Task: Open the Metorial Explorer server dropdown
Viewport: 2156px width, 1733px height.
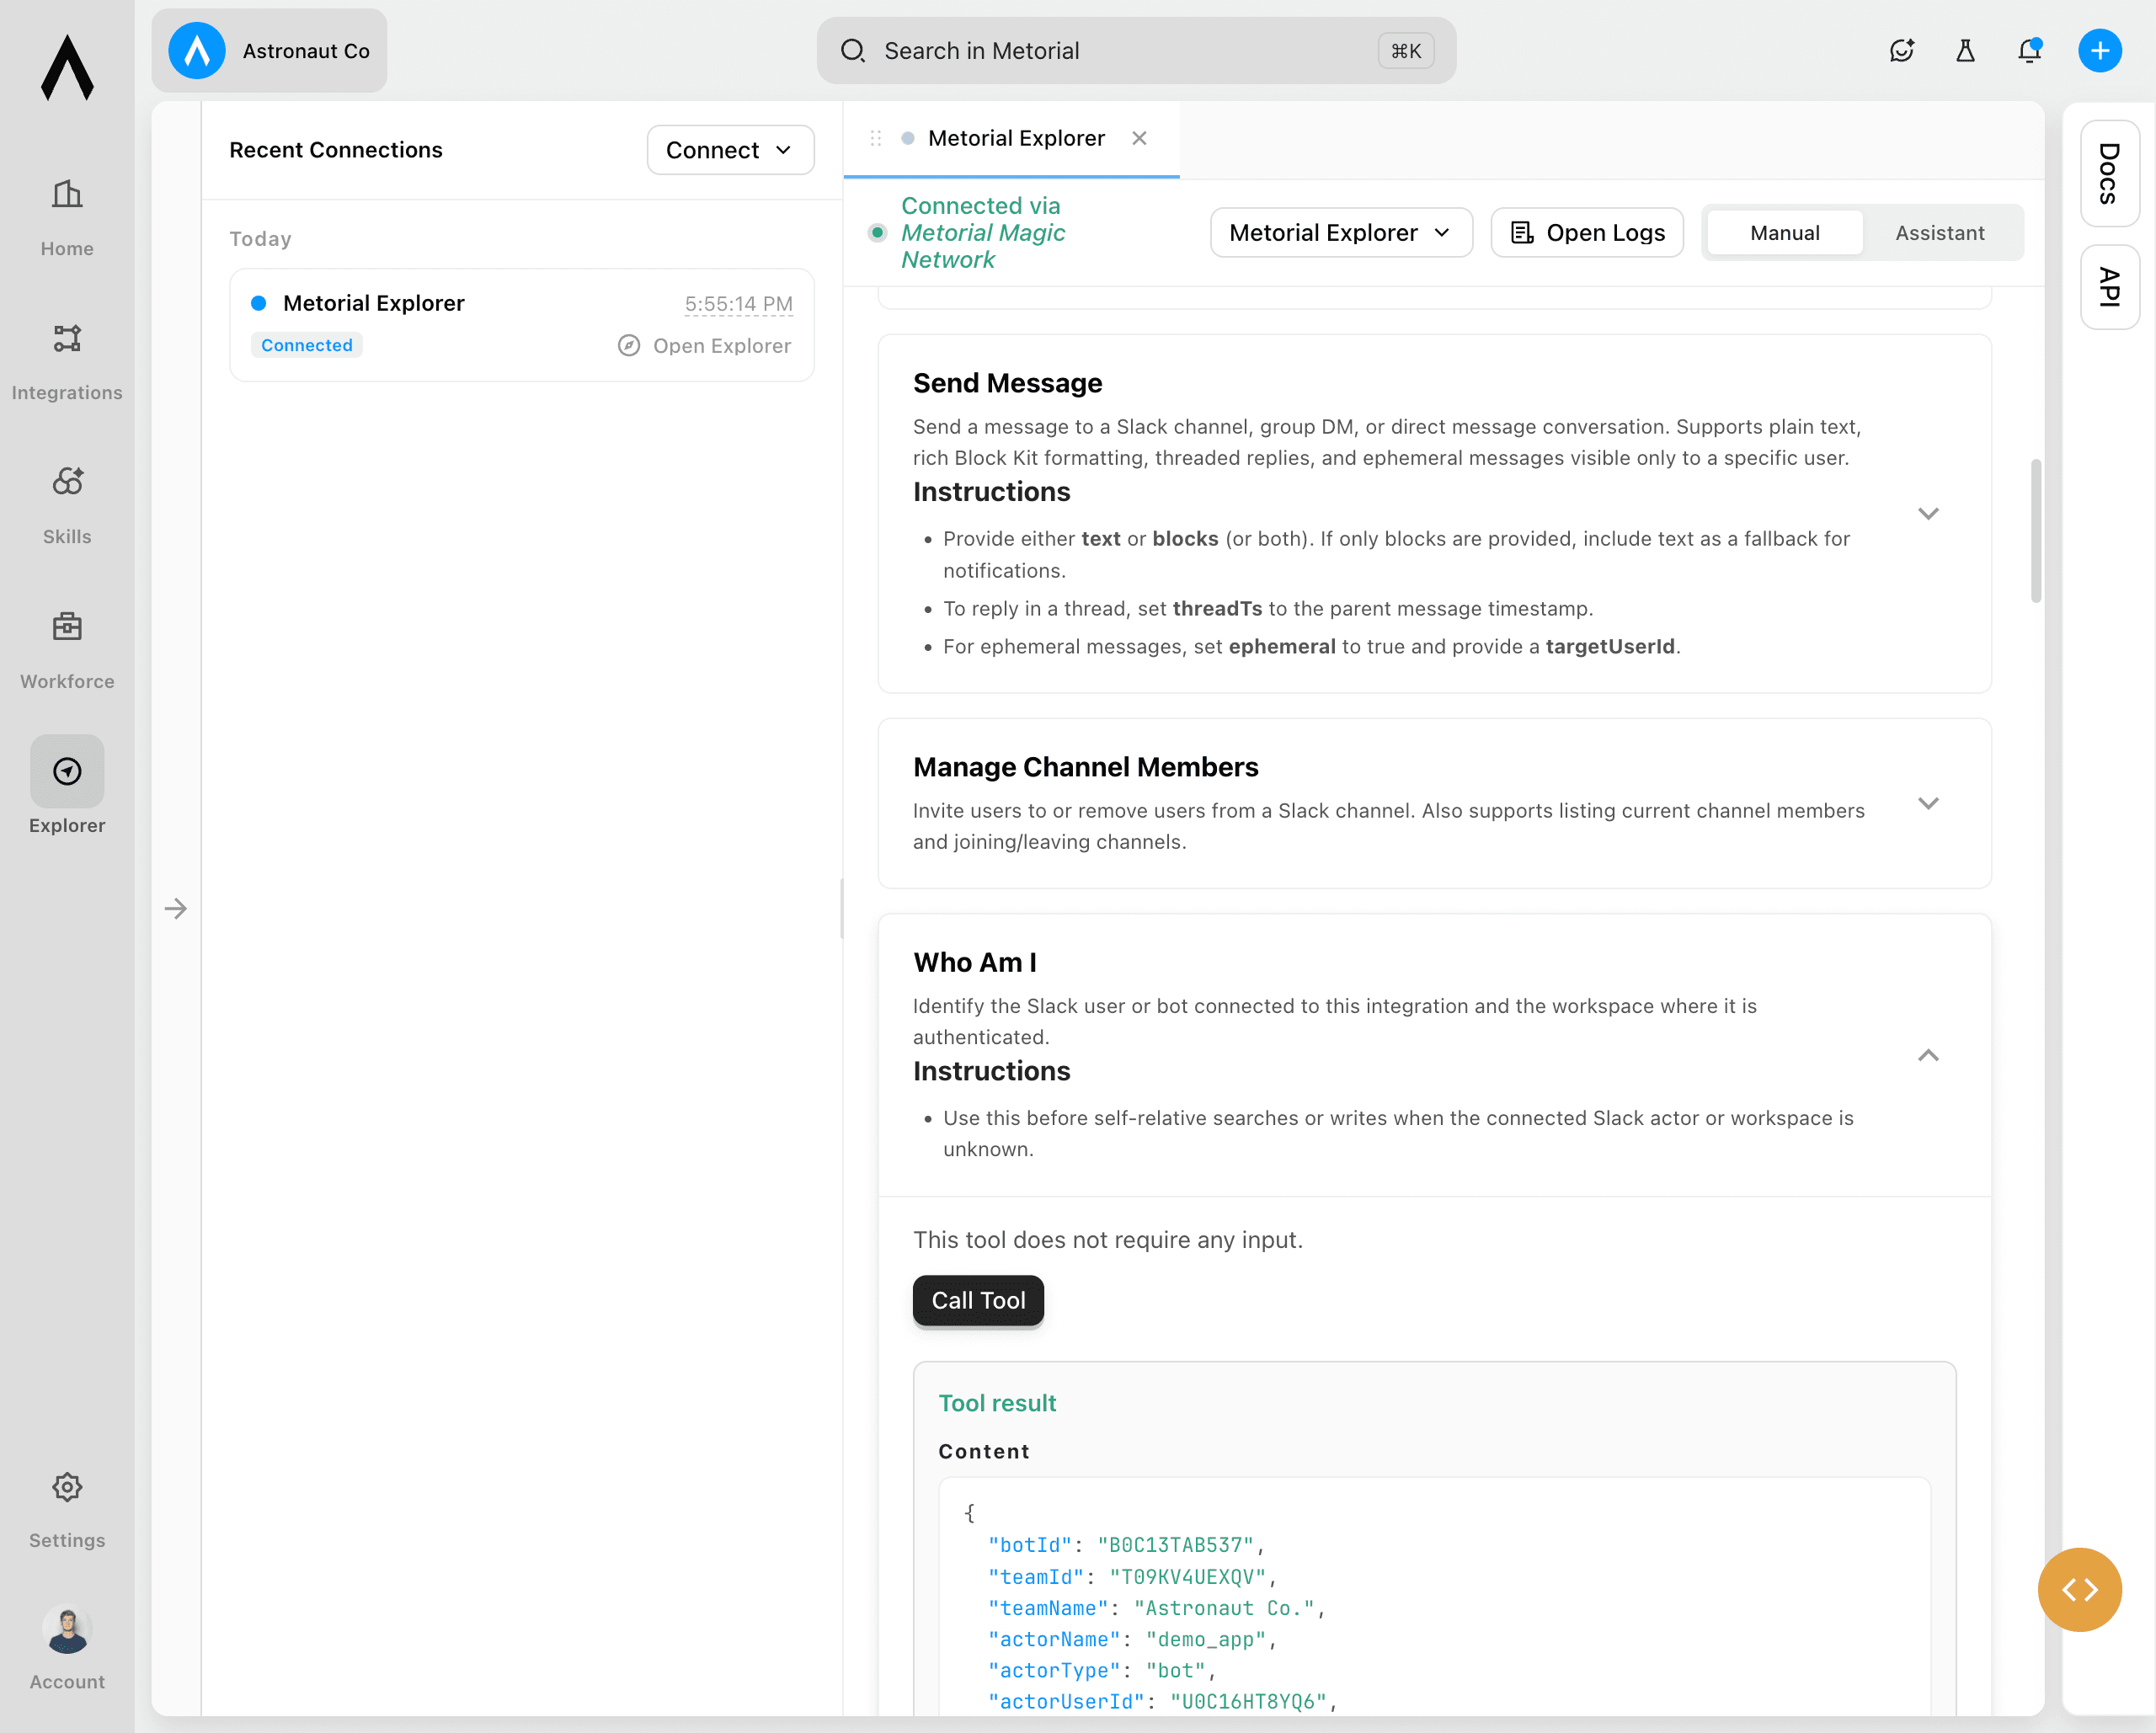Action: pyautogui.click(x=1341, y=233)
